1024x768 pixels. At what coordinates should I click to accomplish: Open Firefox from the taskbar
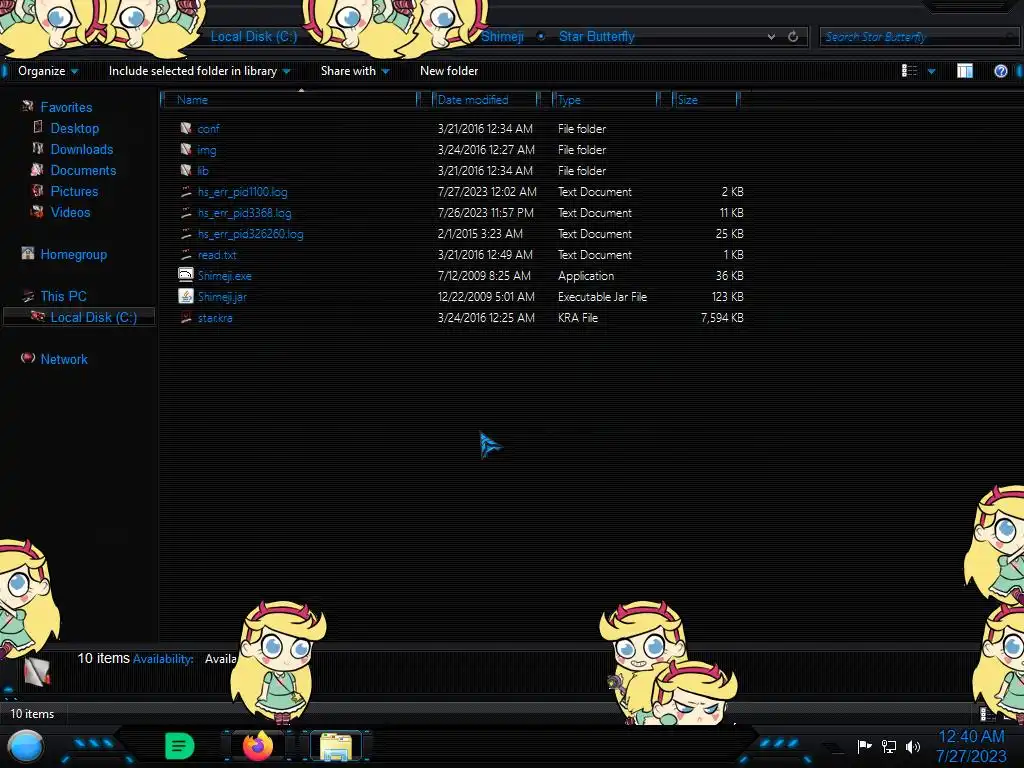[x=258, y=745]
